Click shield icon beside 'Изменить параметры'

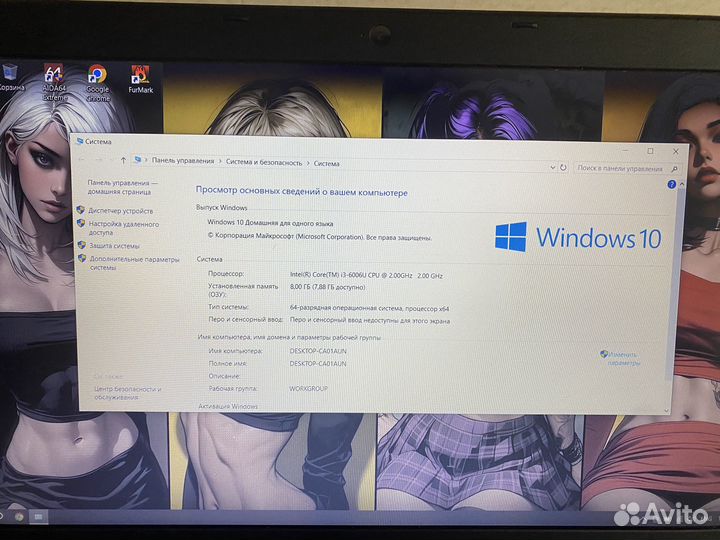pos(604,354)
